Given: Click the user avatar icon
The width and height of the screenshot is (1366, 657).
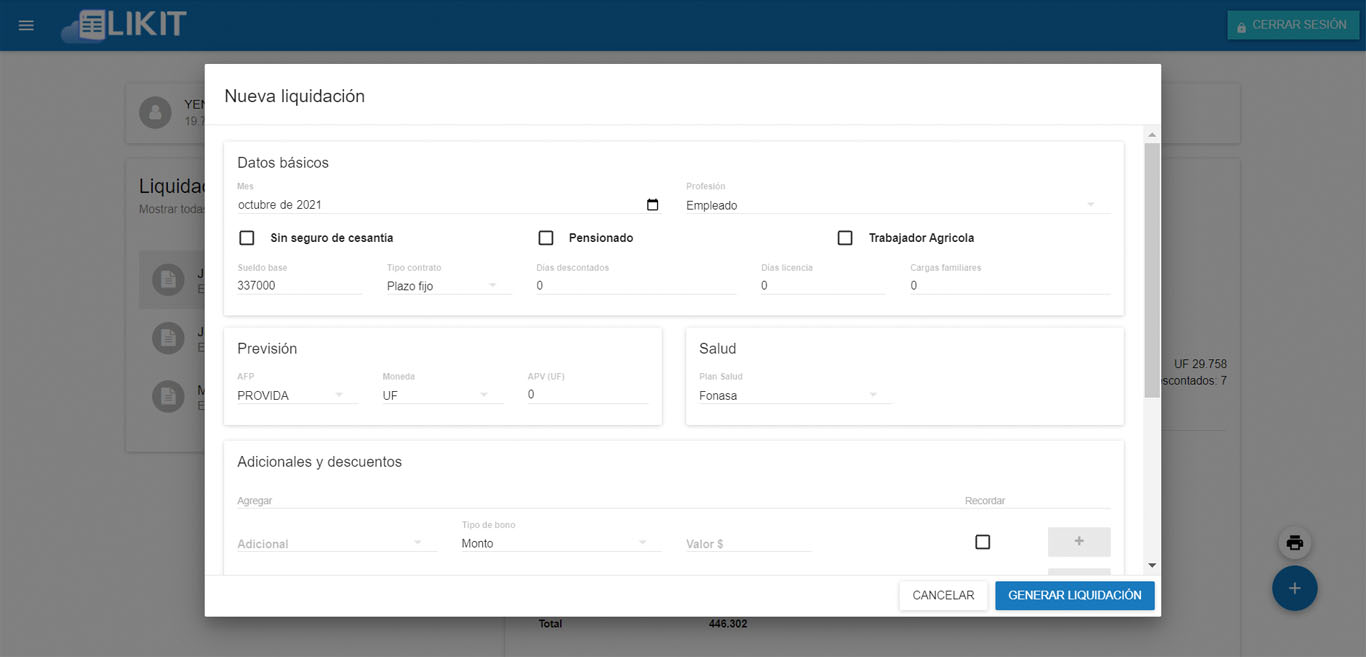Looking at the screenshot, I should [x=155, y=113].
